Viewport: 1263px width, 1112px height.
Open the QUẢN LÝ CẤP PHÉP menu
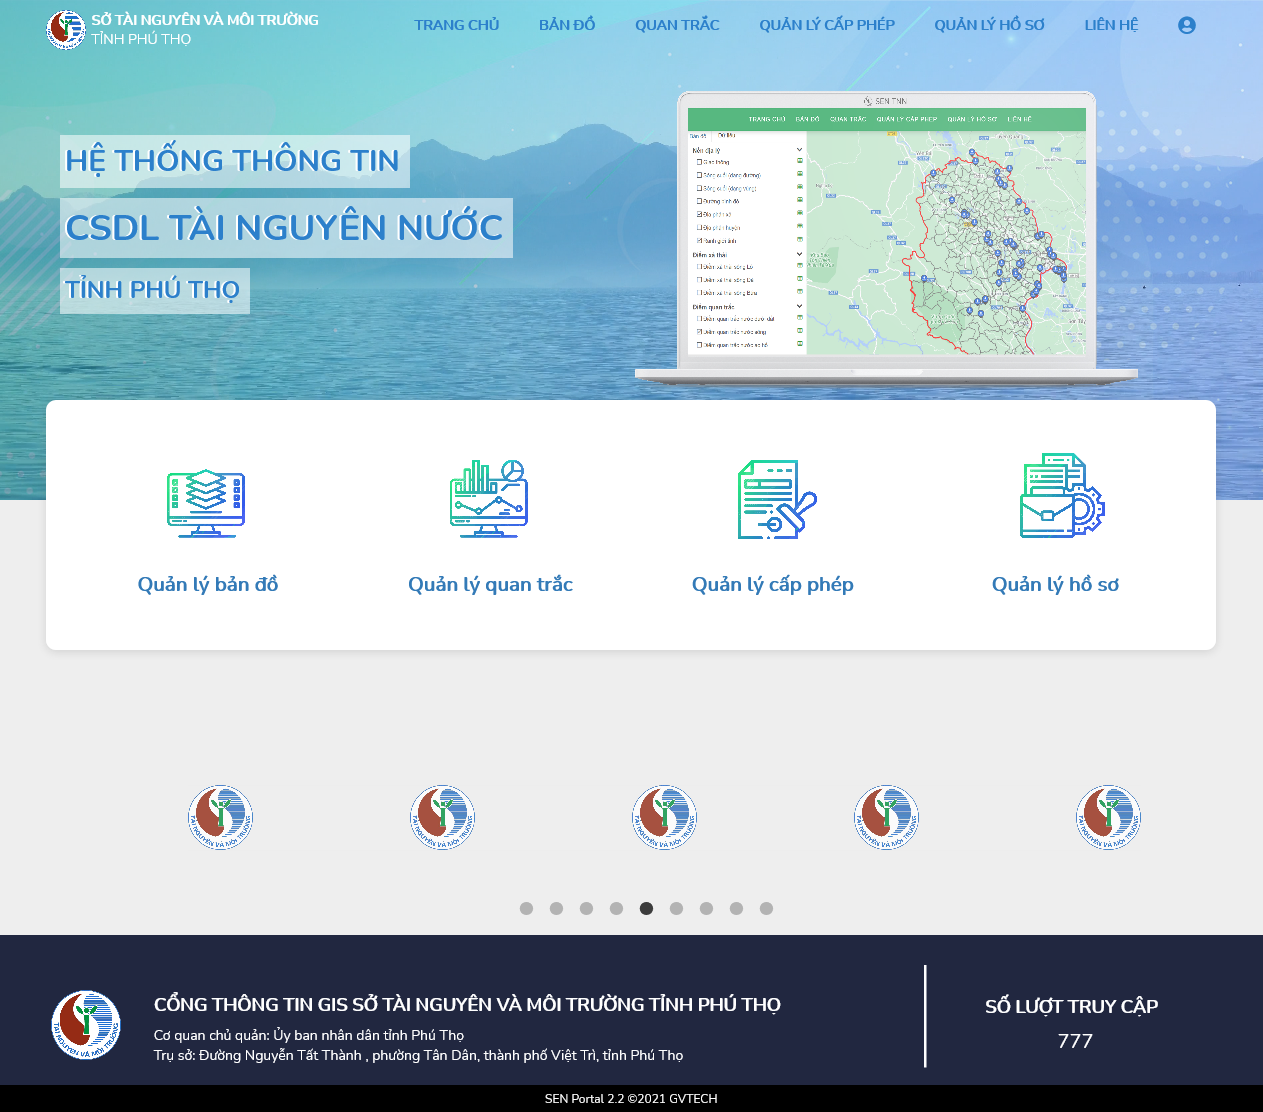click(x=826, y=25)
